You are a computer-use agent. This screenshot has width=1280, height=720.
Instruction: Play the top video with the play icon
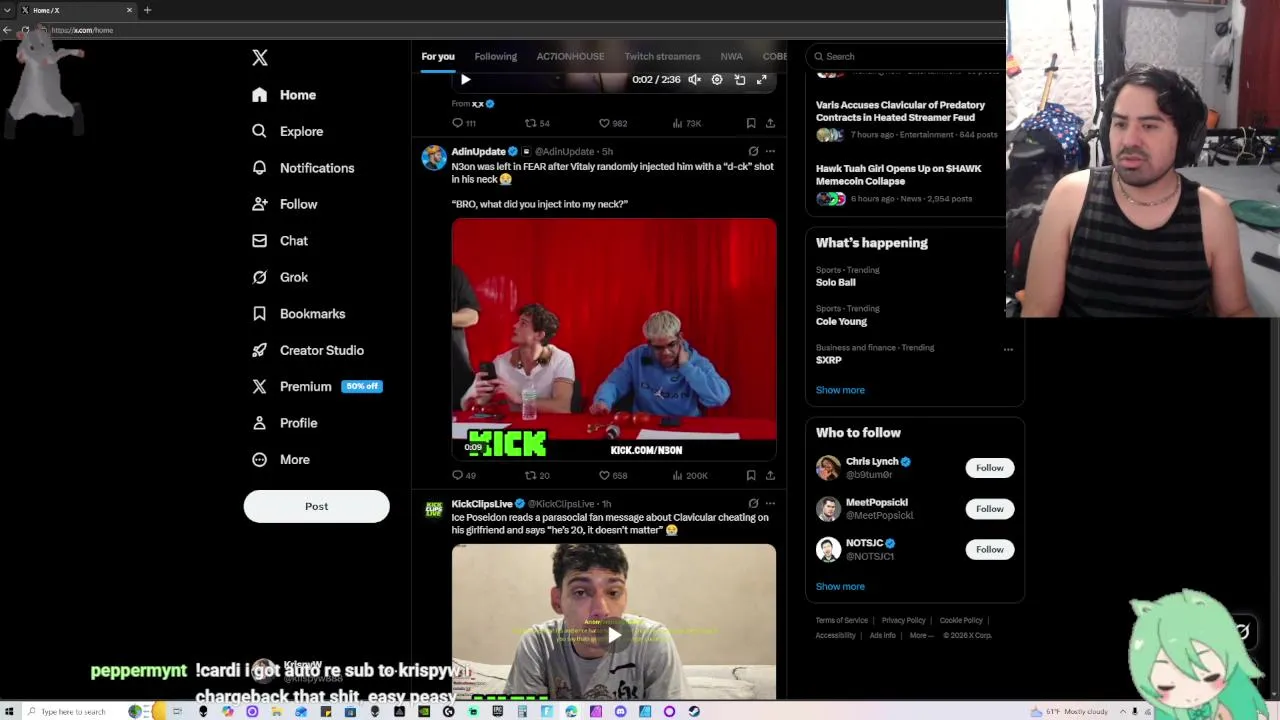point(465,79)
